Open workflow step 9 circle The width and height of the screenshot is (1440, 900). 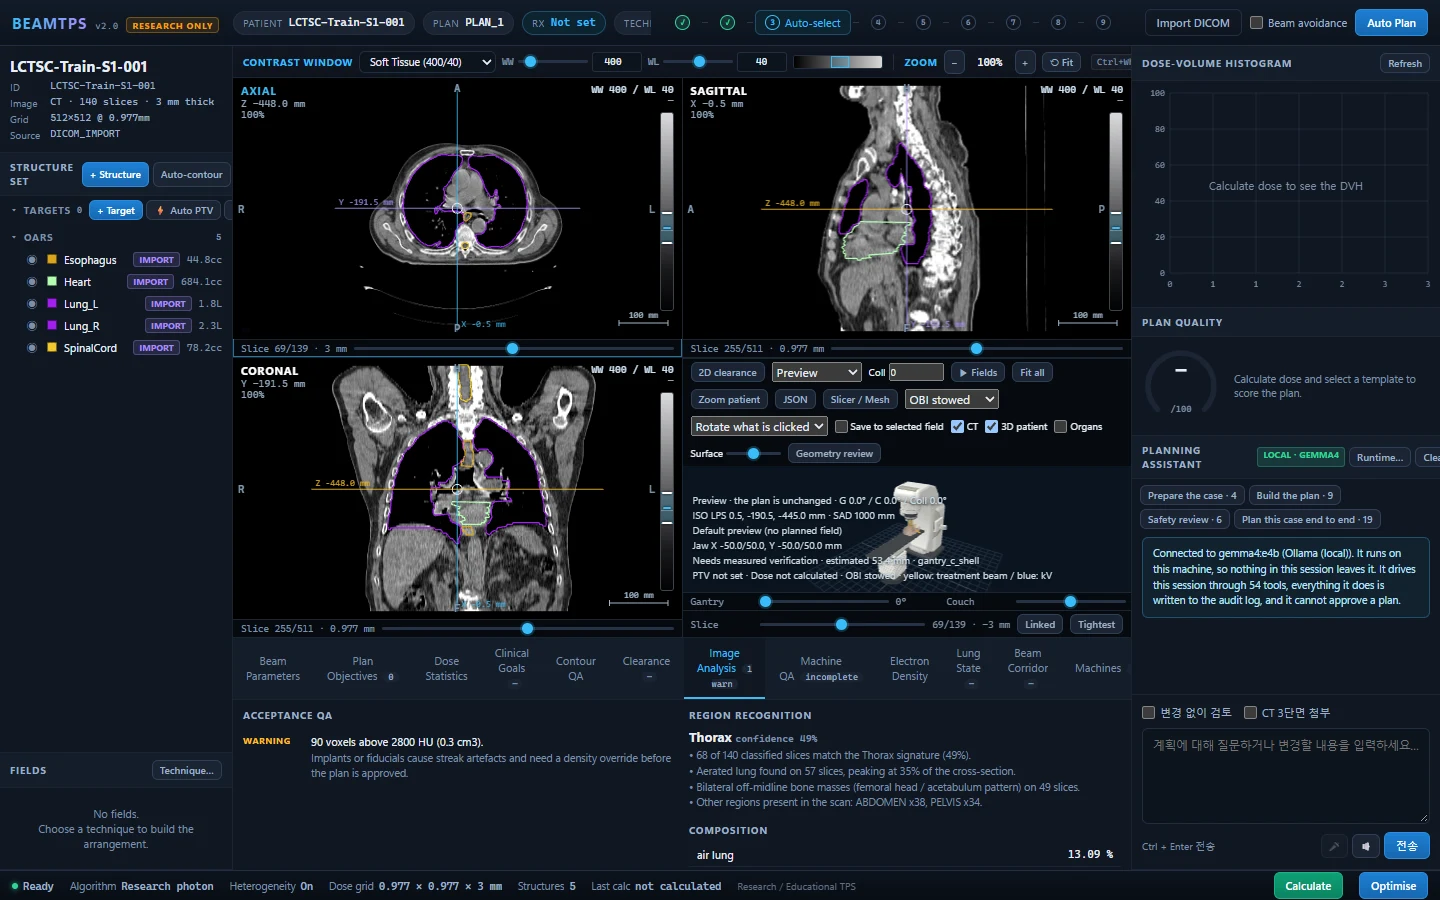click(1103, 22)
